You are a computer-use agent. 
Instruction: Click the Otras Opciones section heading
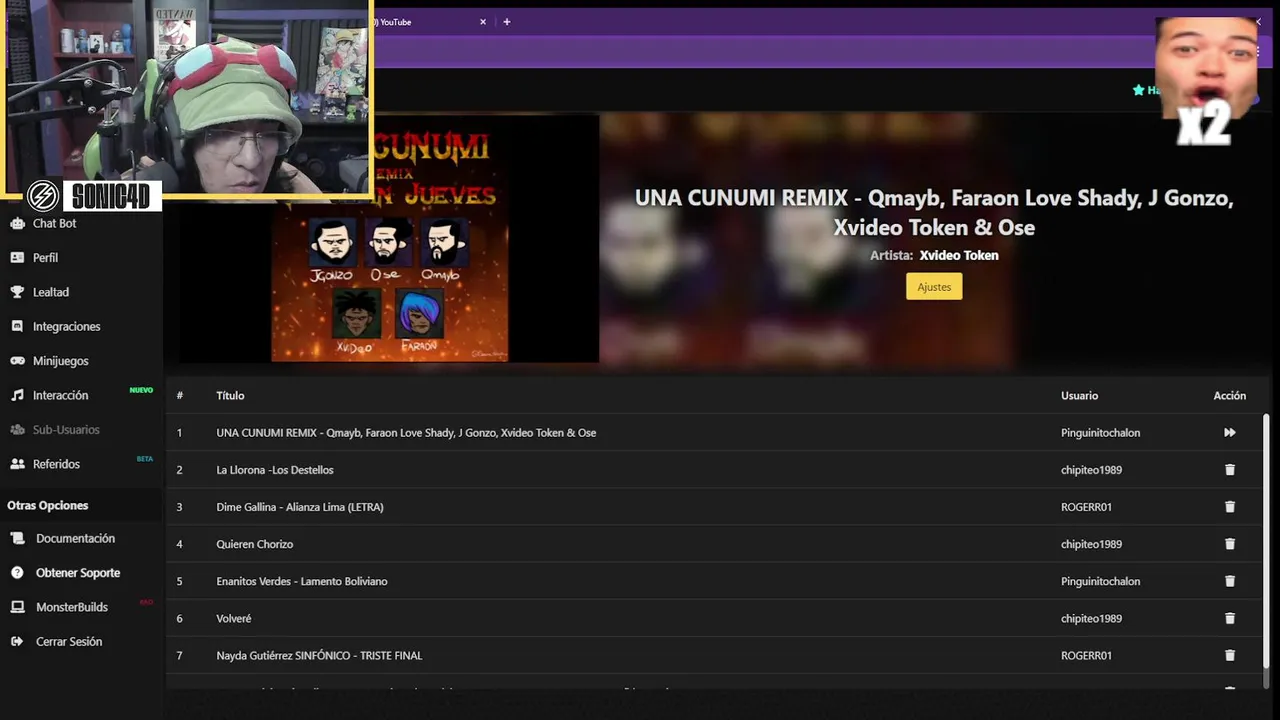tap(48, 505)
